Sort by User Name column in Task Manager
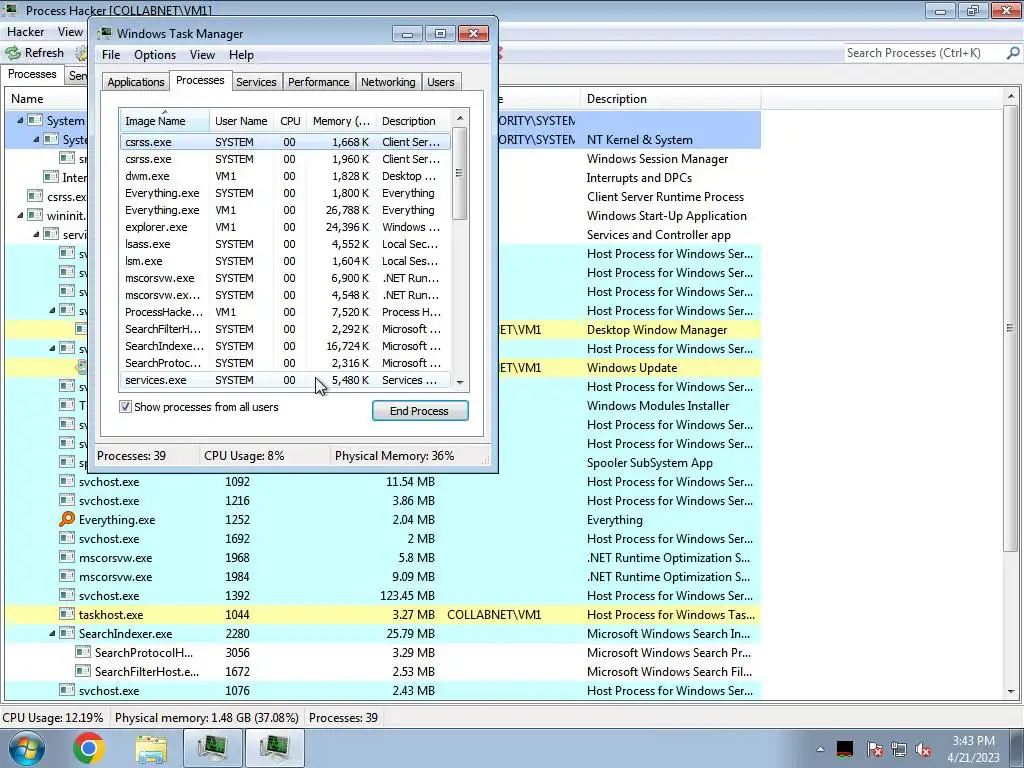The width and height of the screenshot is (1024, 768). [x=241, y=121]
